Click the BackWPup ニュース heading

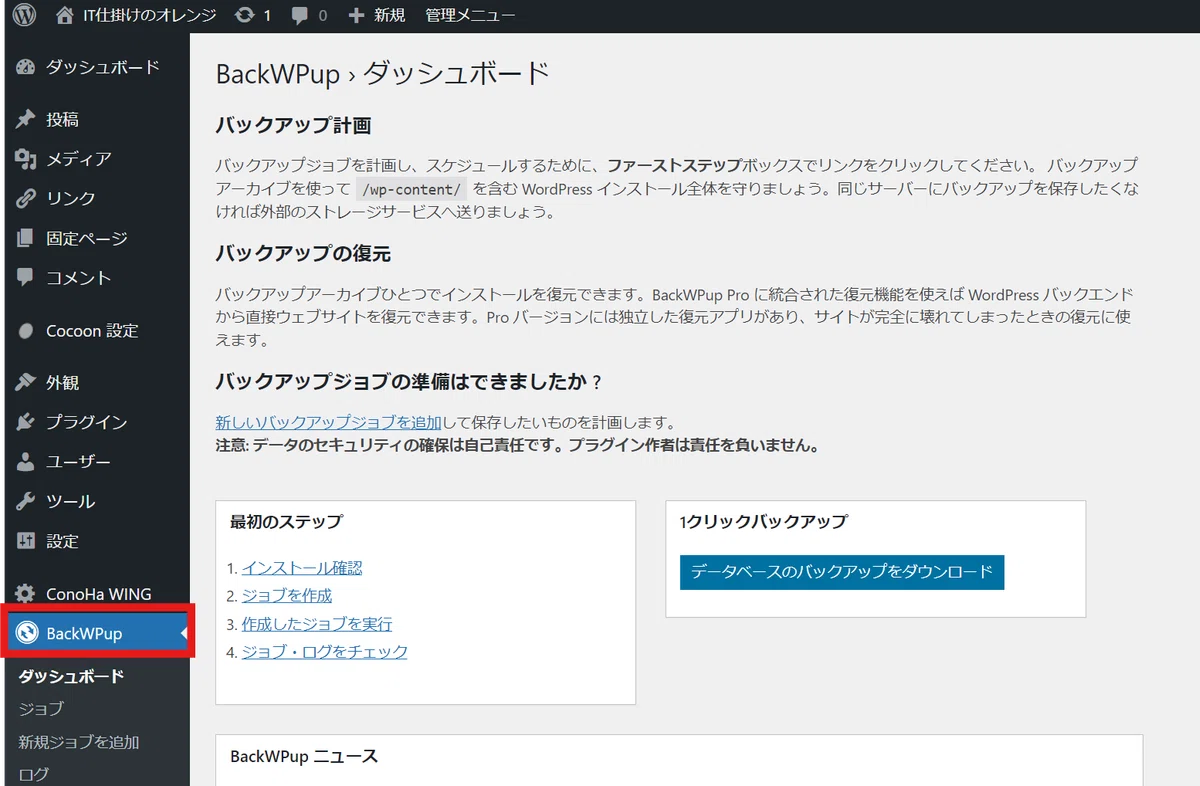coord(304,756)
